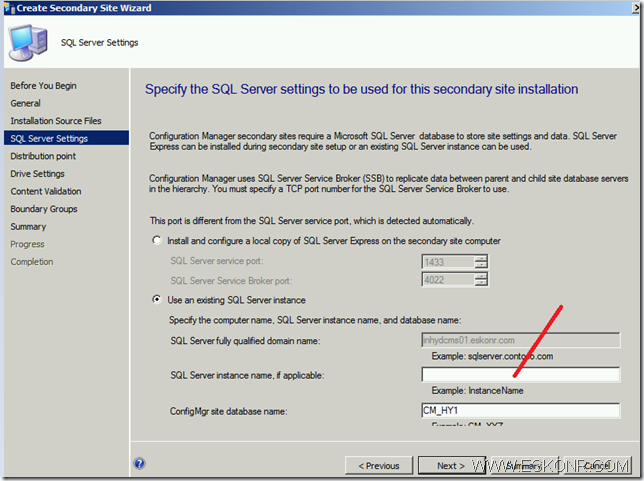
Task: Click the ConfigMgr site database name field
Action: point(521,410)
